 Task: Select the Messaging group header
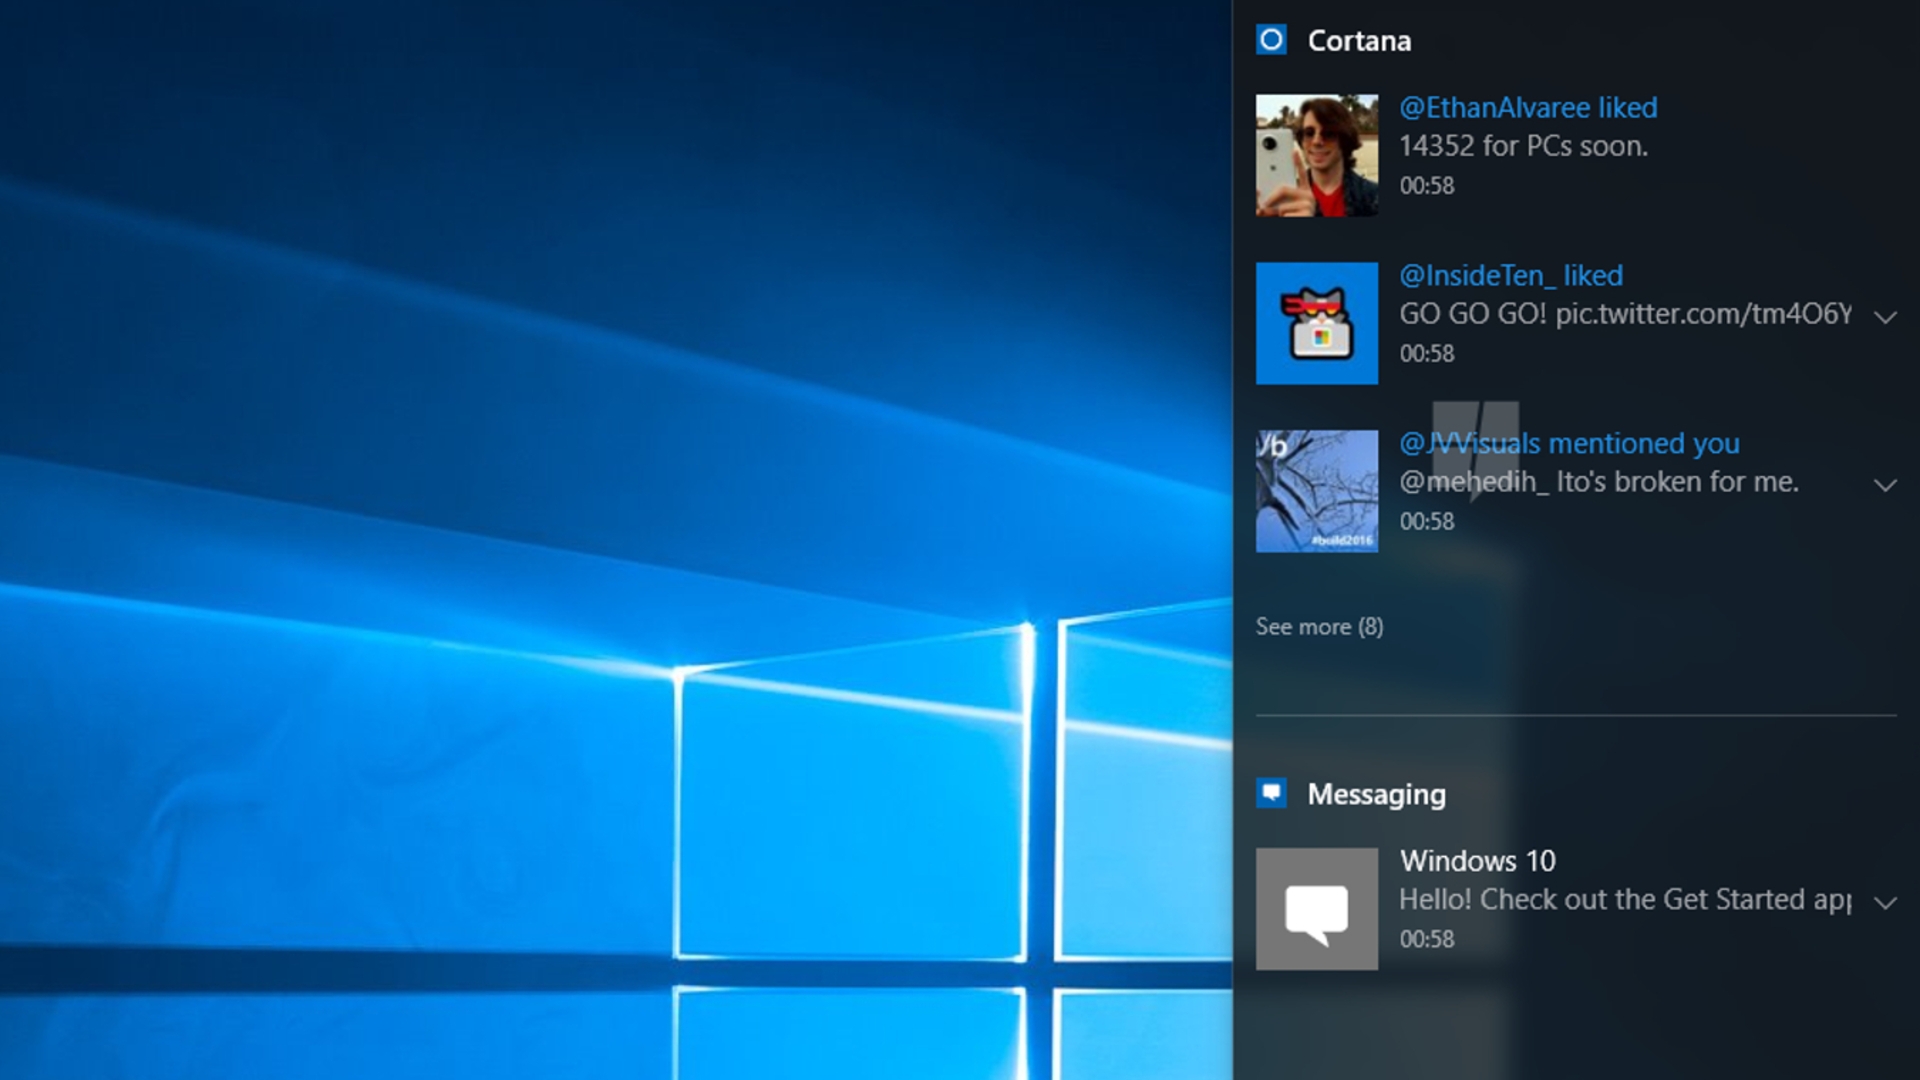pos(1376,794)
